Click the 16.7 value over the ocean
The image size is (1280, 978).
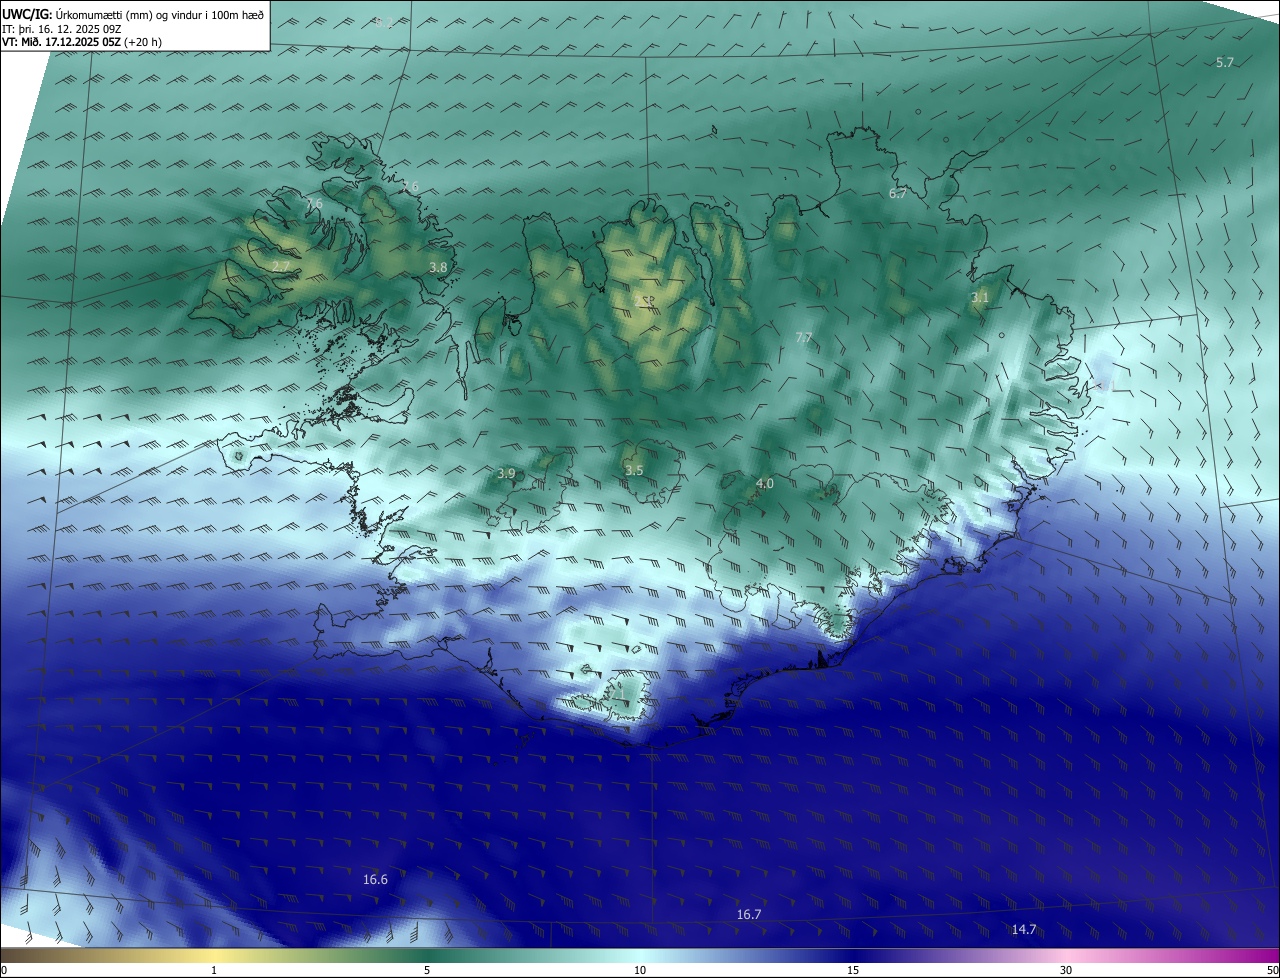point(749,914)
